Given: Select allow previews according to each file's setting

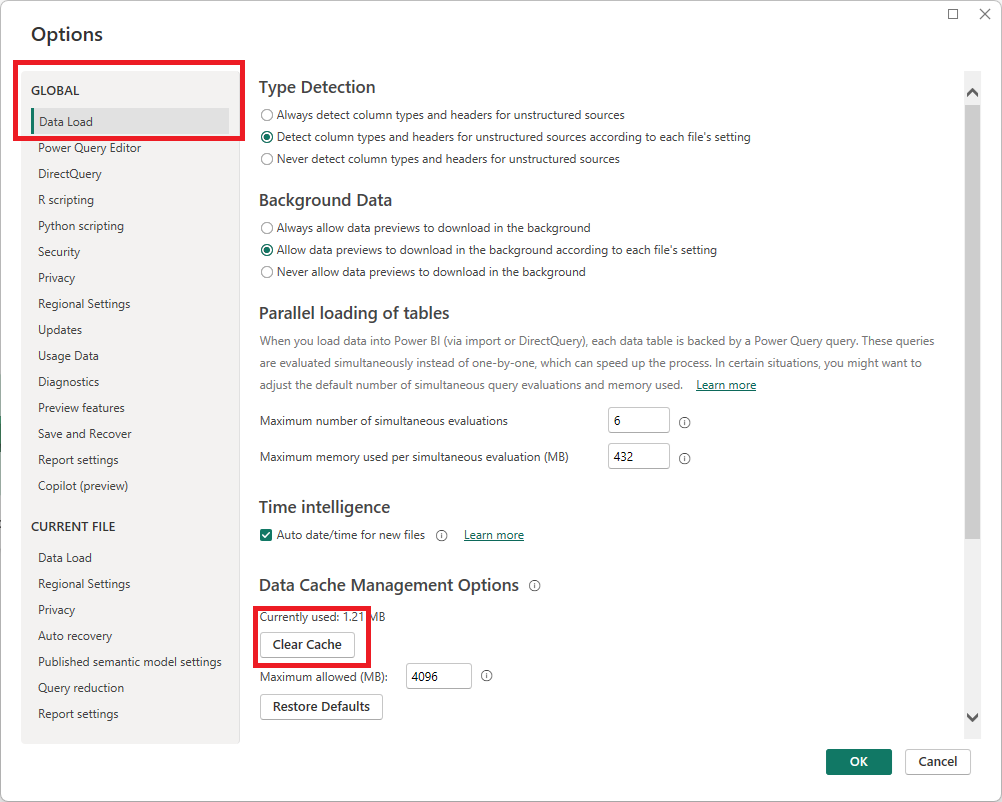Looking at the screenshot, I should click(267, 251).
